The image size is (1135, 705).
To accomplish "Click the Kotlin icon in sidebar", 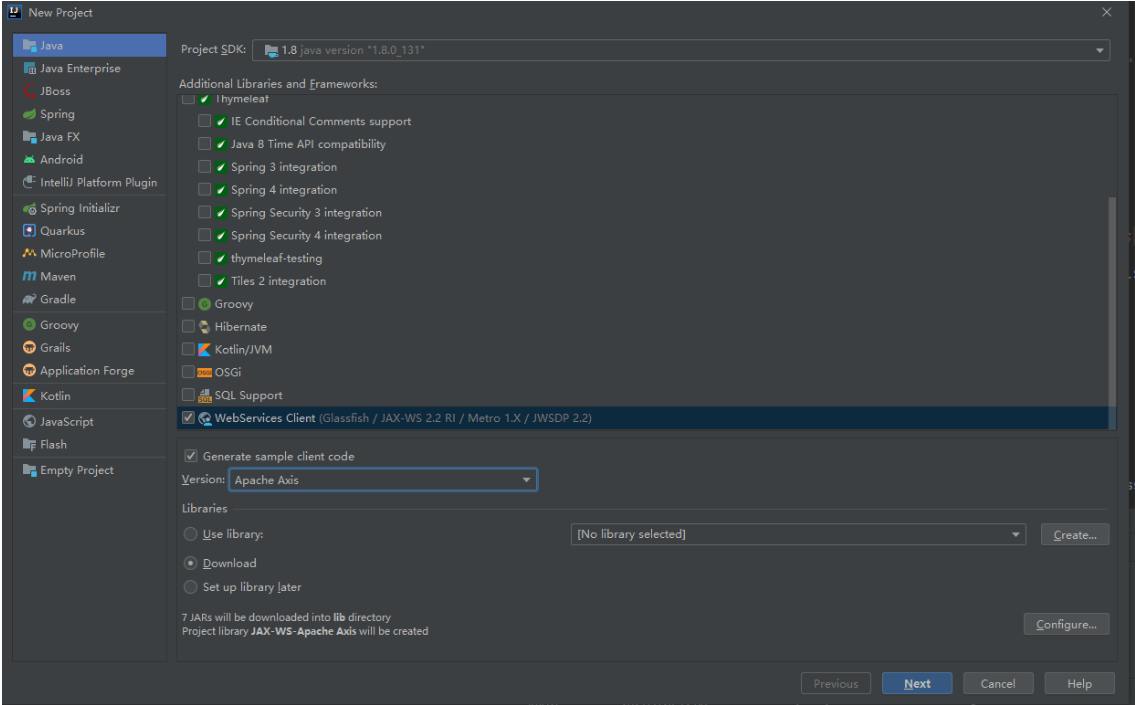I will click(29, 396).
